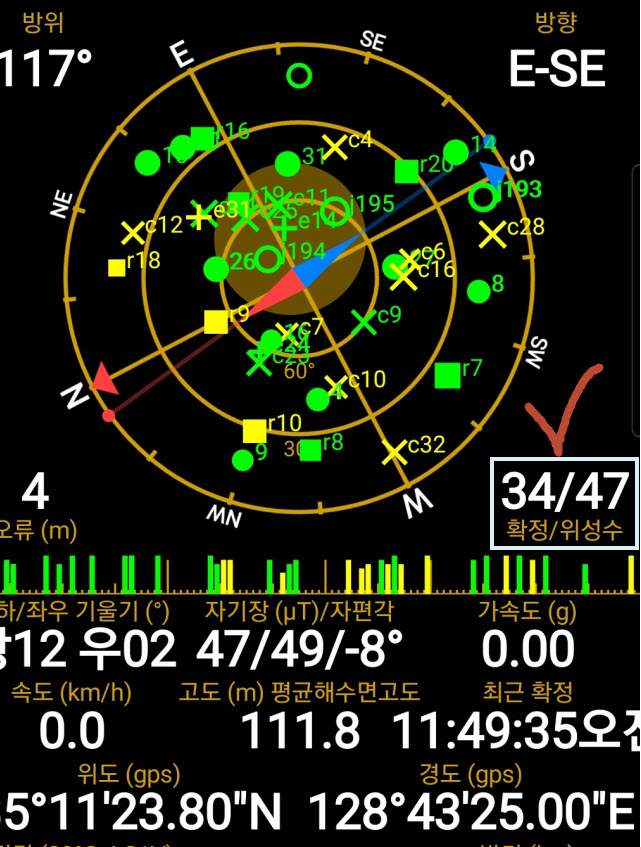Viewport: 641px width, 847px height.
Task: Tap the 위도 (gps) label
Action: (129, 774)
